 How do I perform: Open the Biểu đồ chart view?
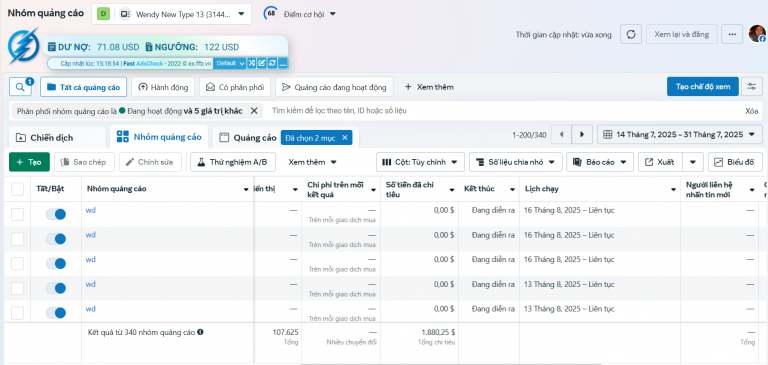point(735,162)
